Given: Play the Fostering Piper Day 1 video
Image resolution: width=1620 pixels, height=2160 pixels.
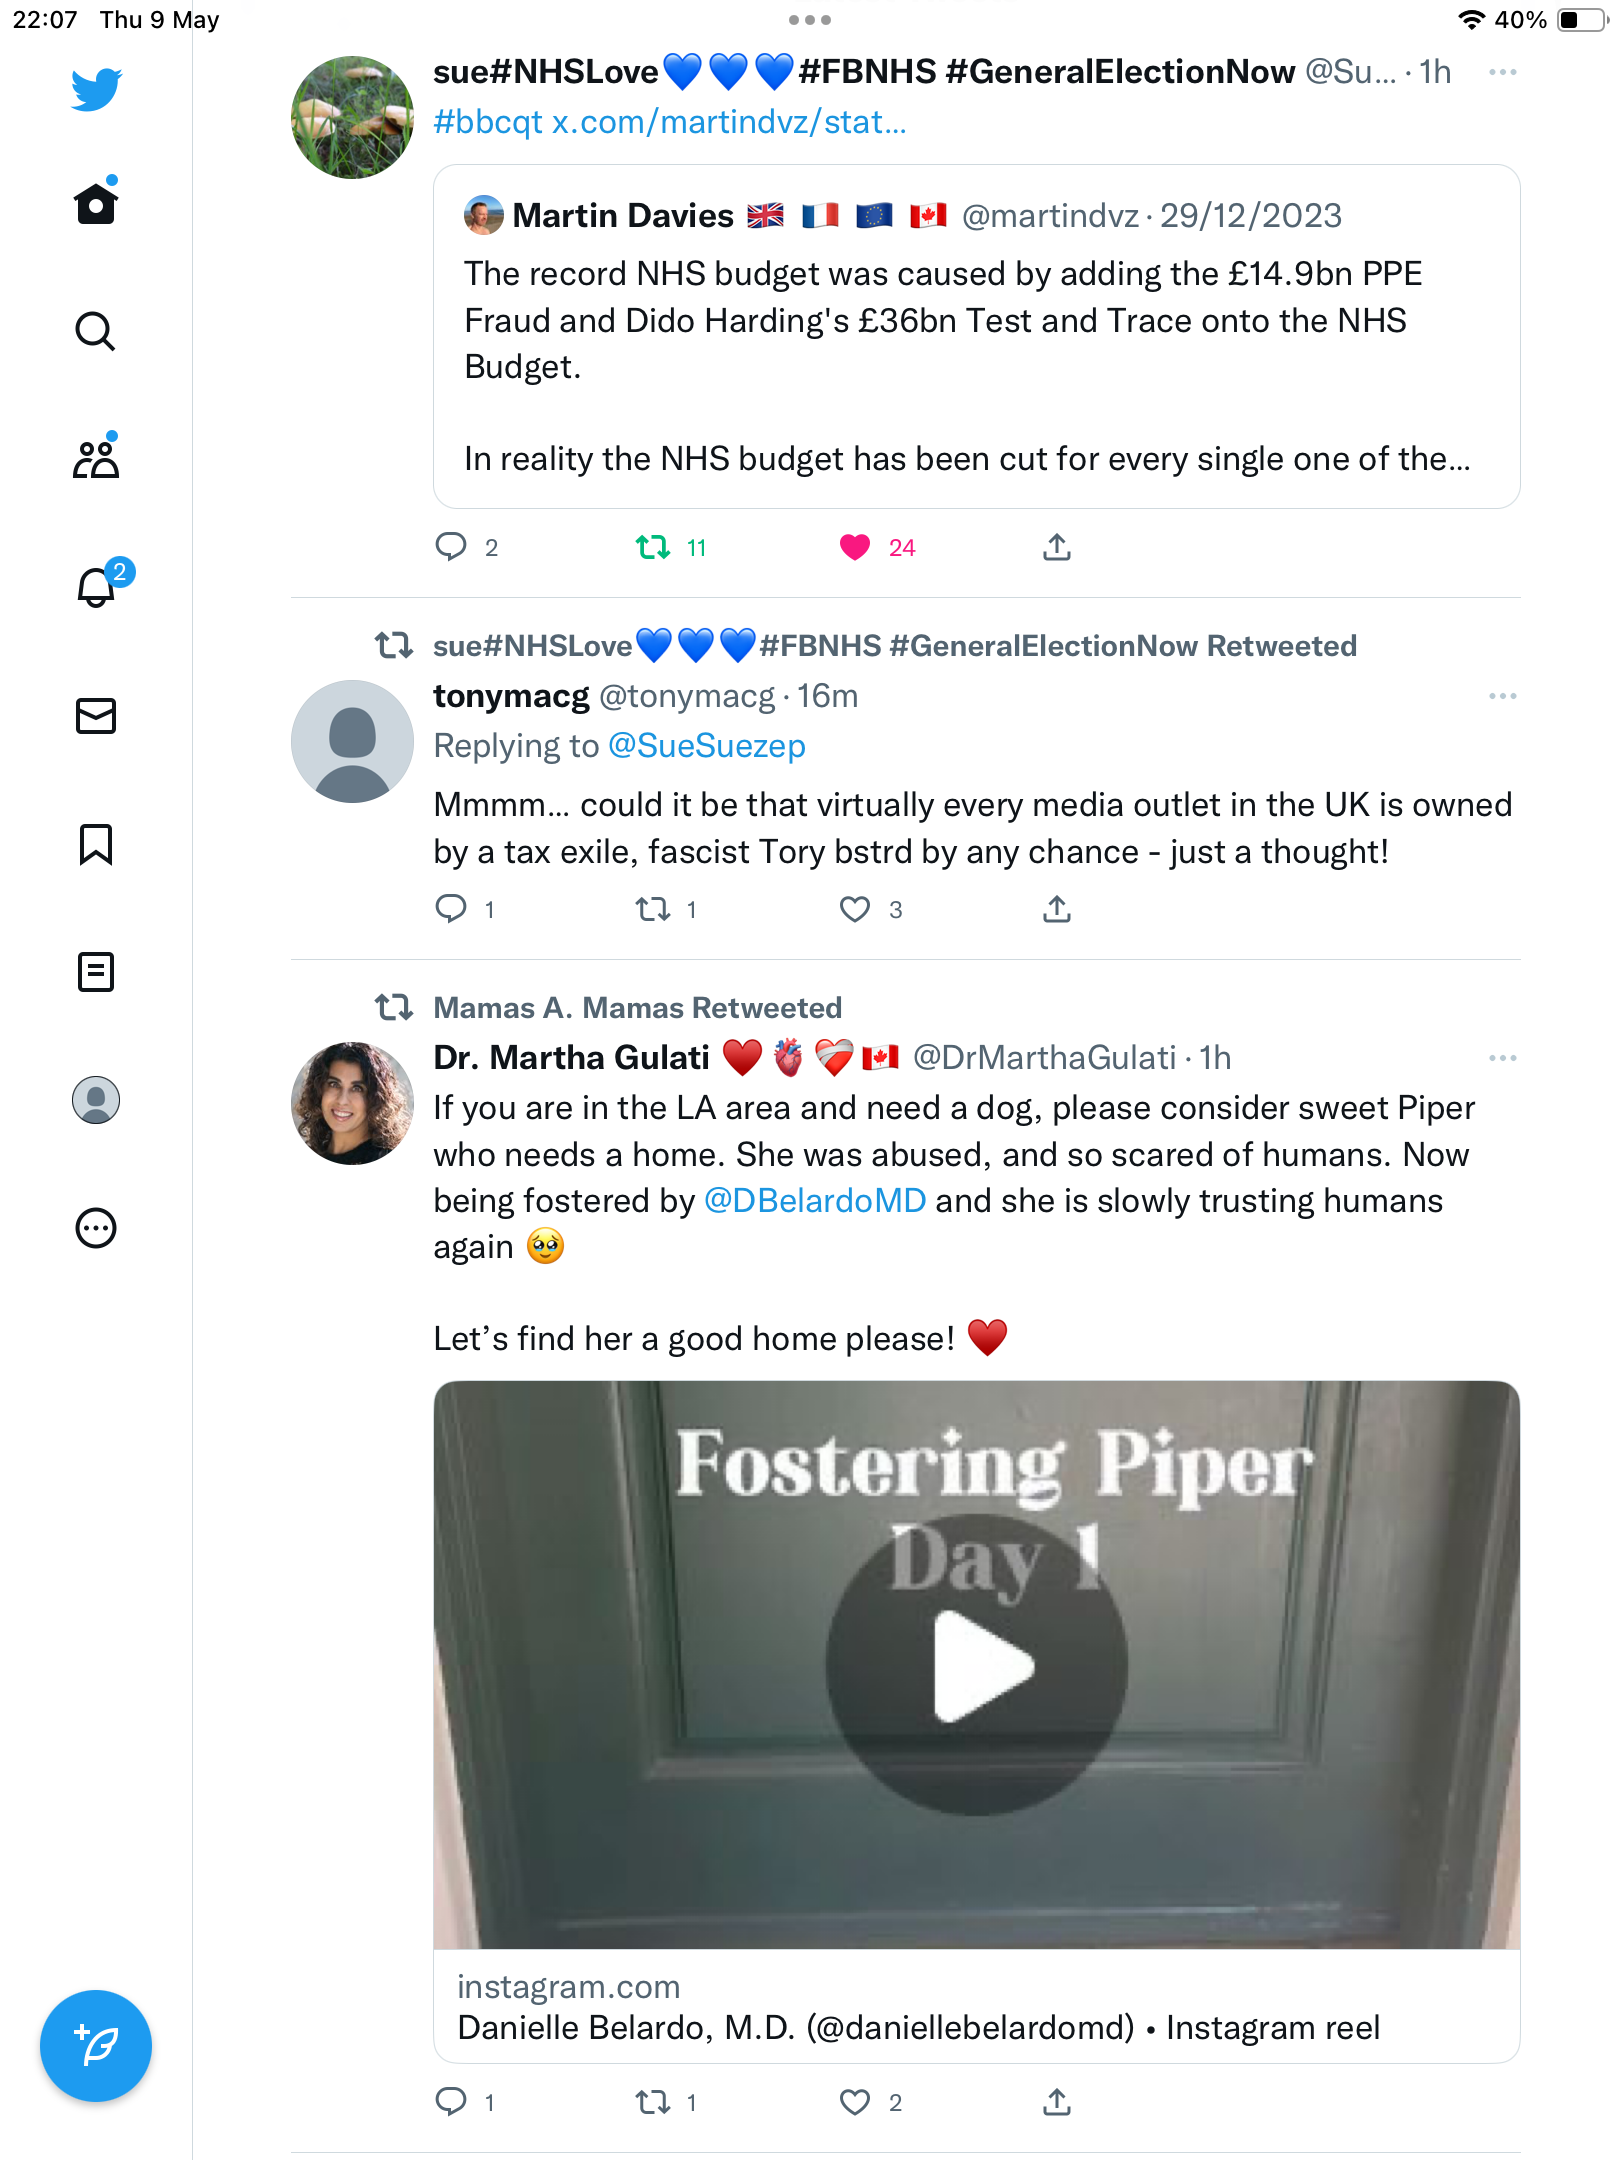Looking at the screenshot, I should coord(977,1665).
